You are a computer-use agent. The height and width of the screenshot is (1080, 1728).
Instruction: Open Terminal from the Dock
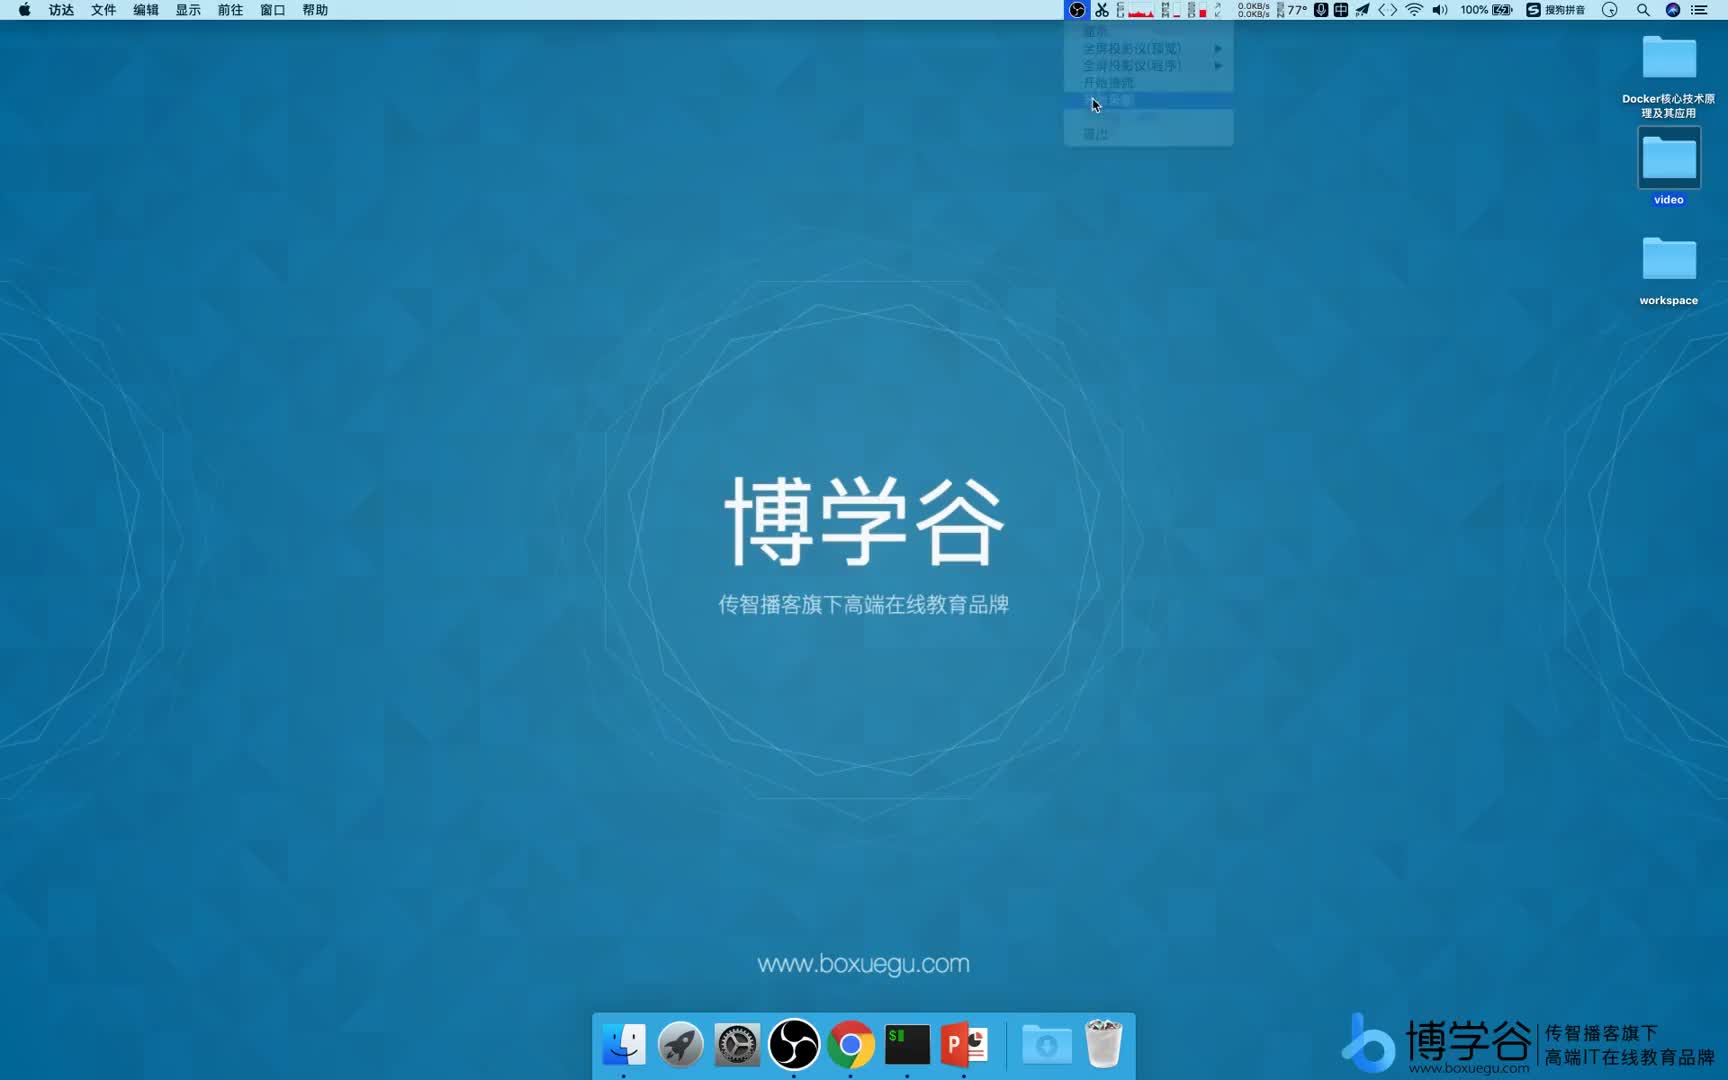coord(907,1045)
